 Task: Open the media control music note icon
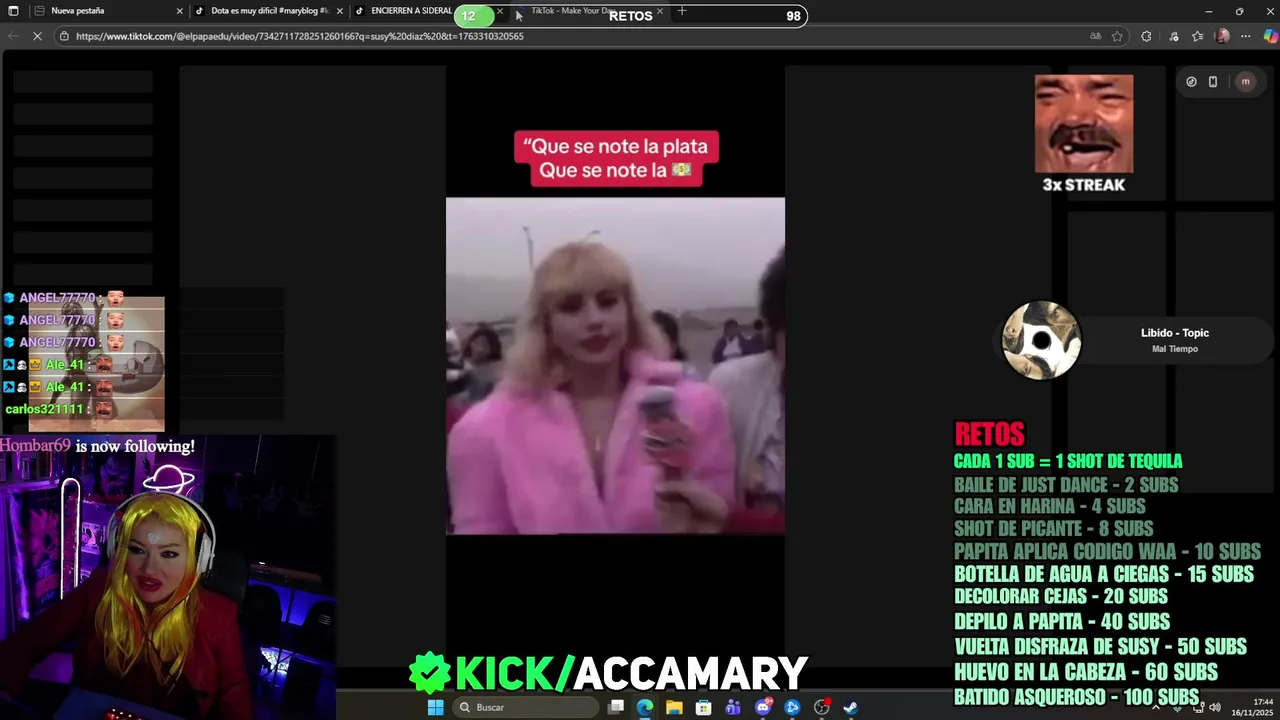[1175, 36]
